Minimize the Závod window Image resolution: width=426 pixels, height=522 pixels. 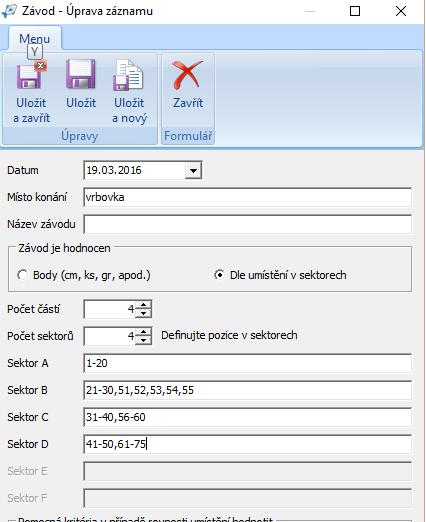(x=310, y=11)
